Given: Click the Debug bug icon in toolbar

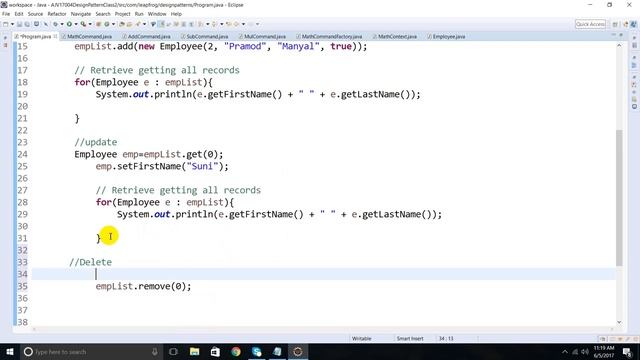Looking at the screenshot, I should click(55, 24).
